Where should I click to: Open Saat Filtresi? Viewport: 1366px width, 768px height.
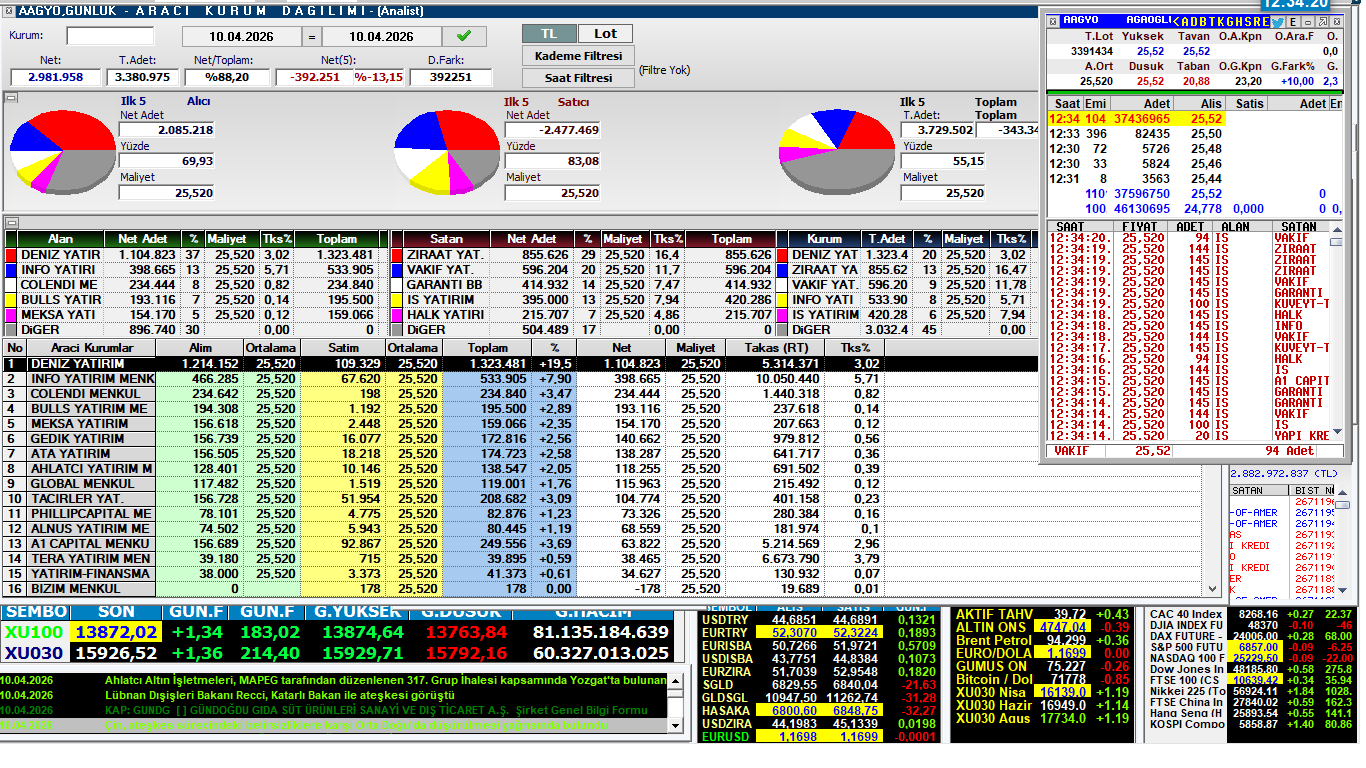[x=578, y=77]
